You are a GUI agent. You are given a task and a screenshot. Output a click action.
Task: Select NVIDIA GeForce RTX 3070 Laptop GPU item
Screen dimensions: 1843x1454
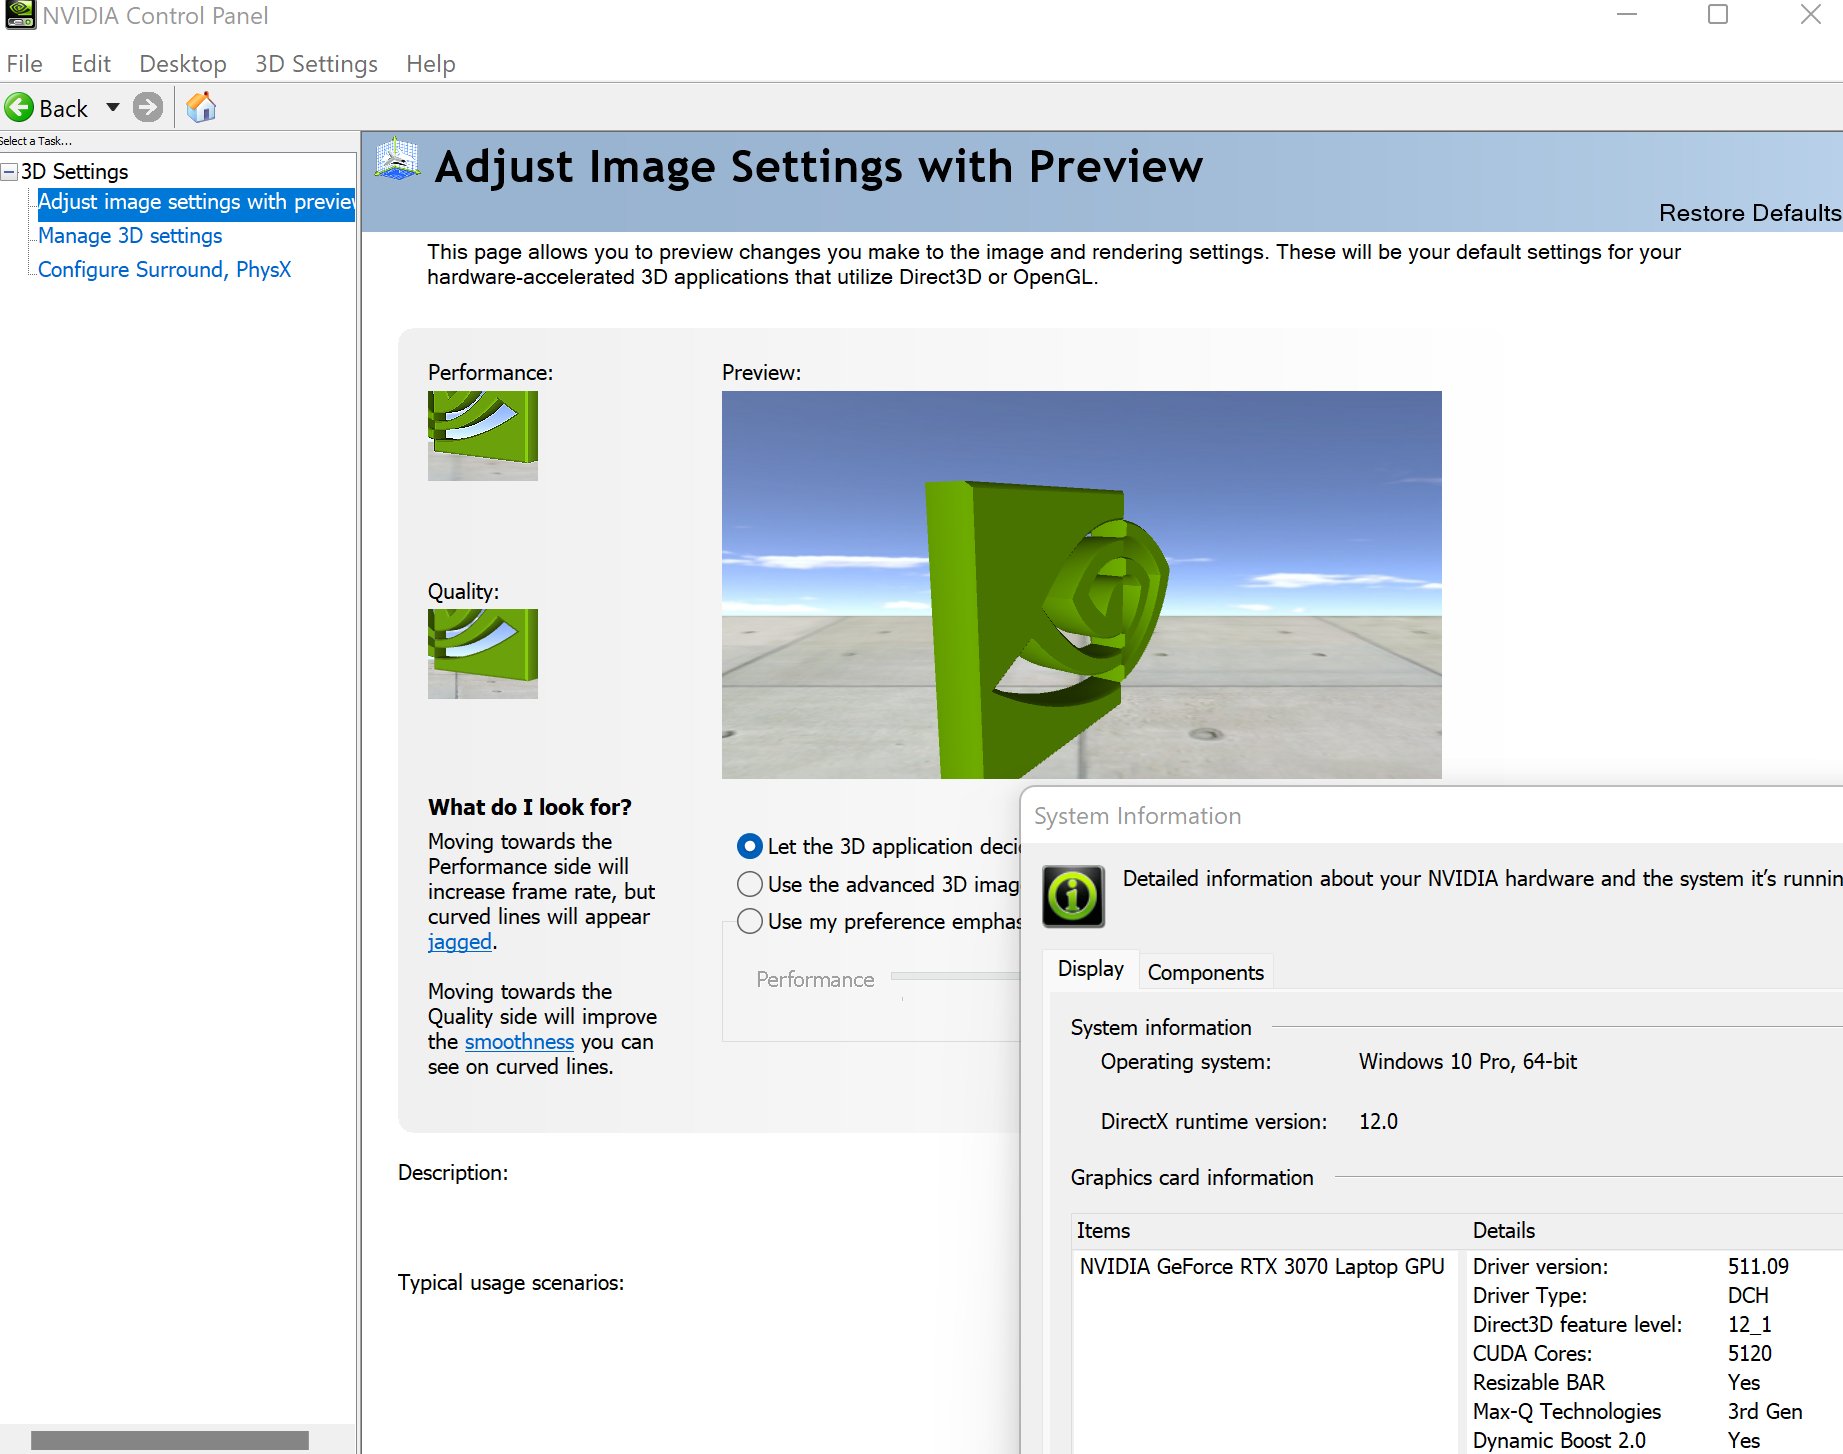coord(1262,1267)
